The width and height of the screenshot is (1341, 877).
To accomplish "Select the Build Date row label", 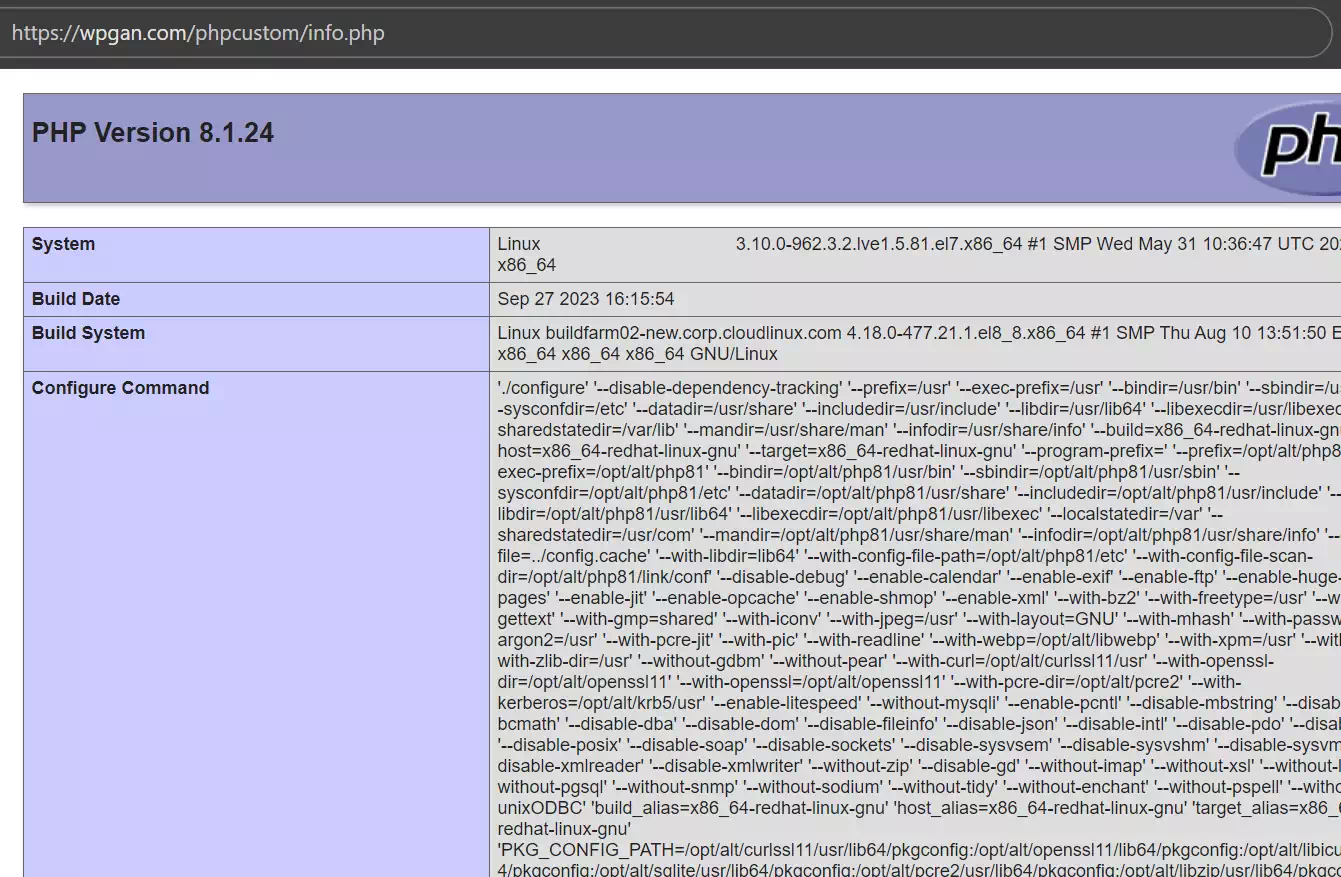I will (76, 299).
